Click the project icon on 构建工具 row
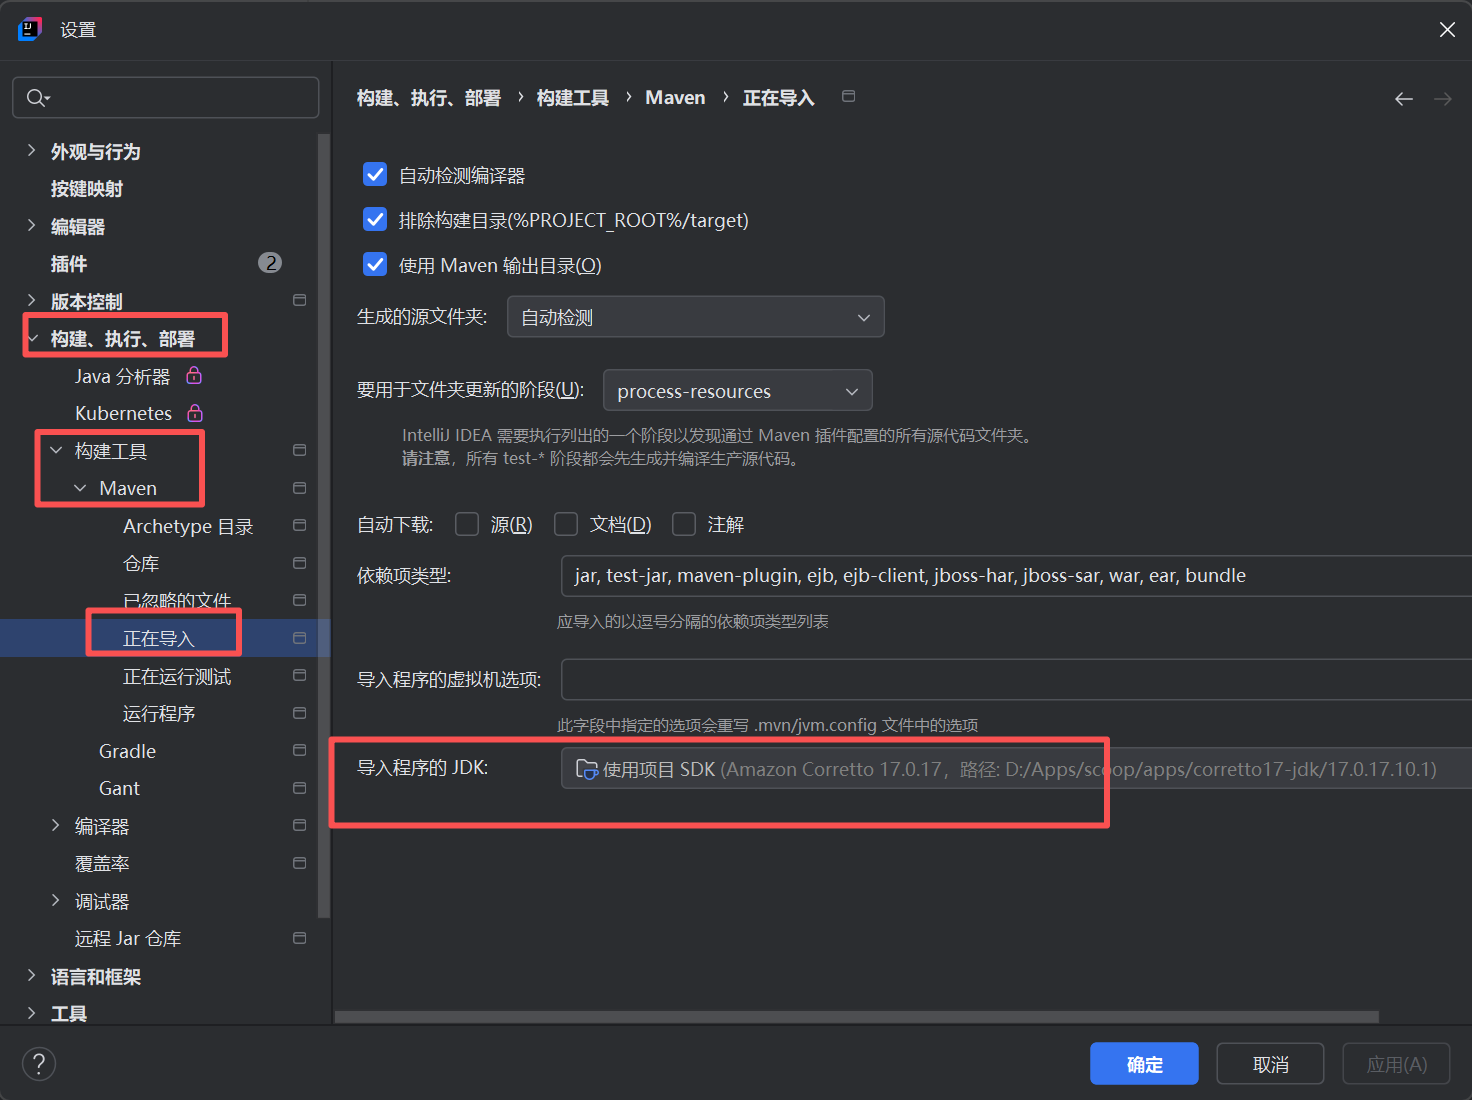1472x1100 pixels. (x=299, y=450)
